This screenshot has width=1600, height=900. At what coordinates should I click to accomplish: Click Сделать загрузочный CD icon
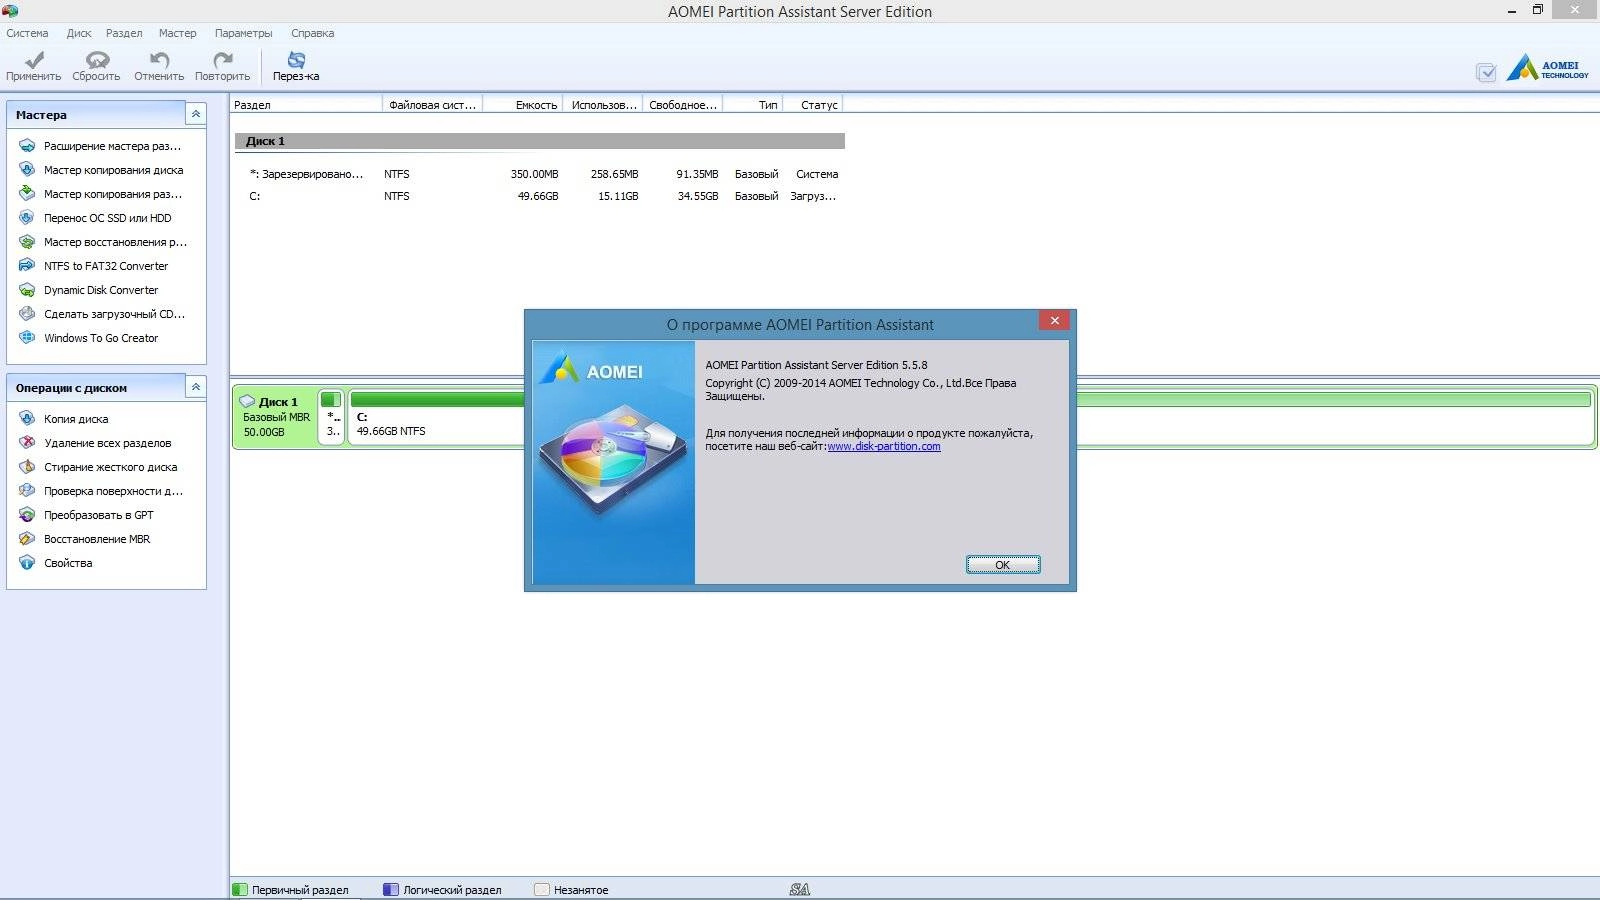click(x=27, y=314)
